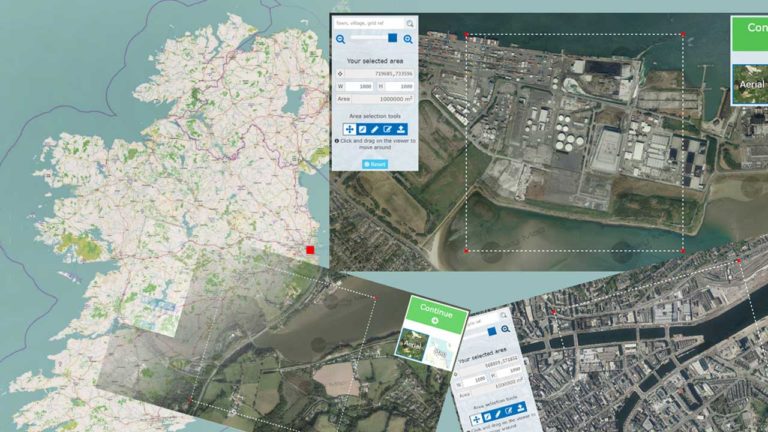Click the bottom-left red corner handle of the port selection box
Image resolution: width=768 pixels, height=432 pixels.
click(x=466, y=251)
